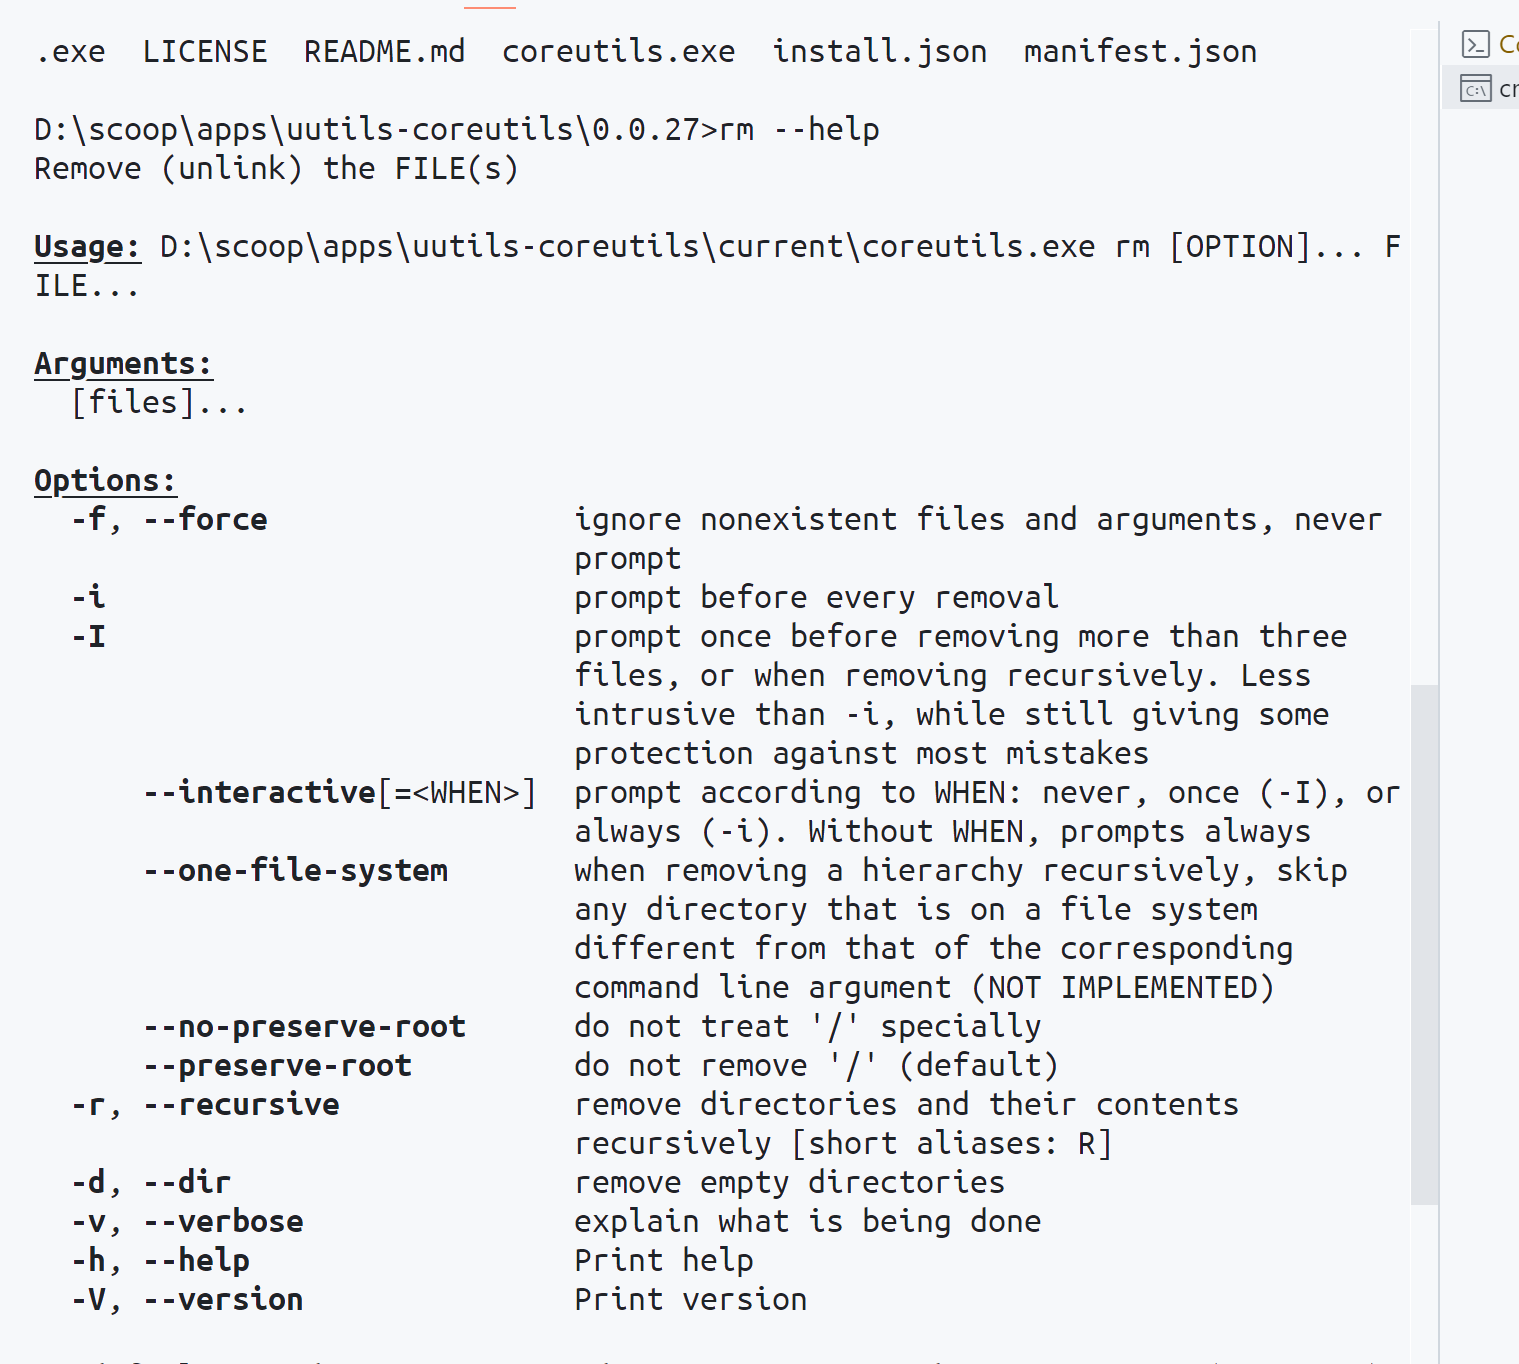The height and width of the screenshot is (1364, 1519).
Task: Click the underlined Arguments: heading
Action: tap(123, 364)
